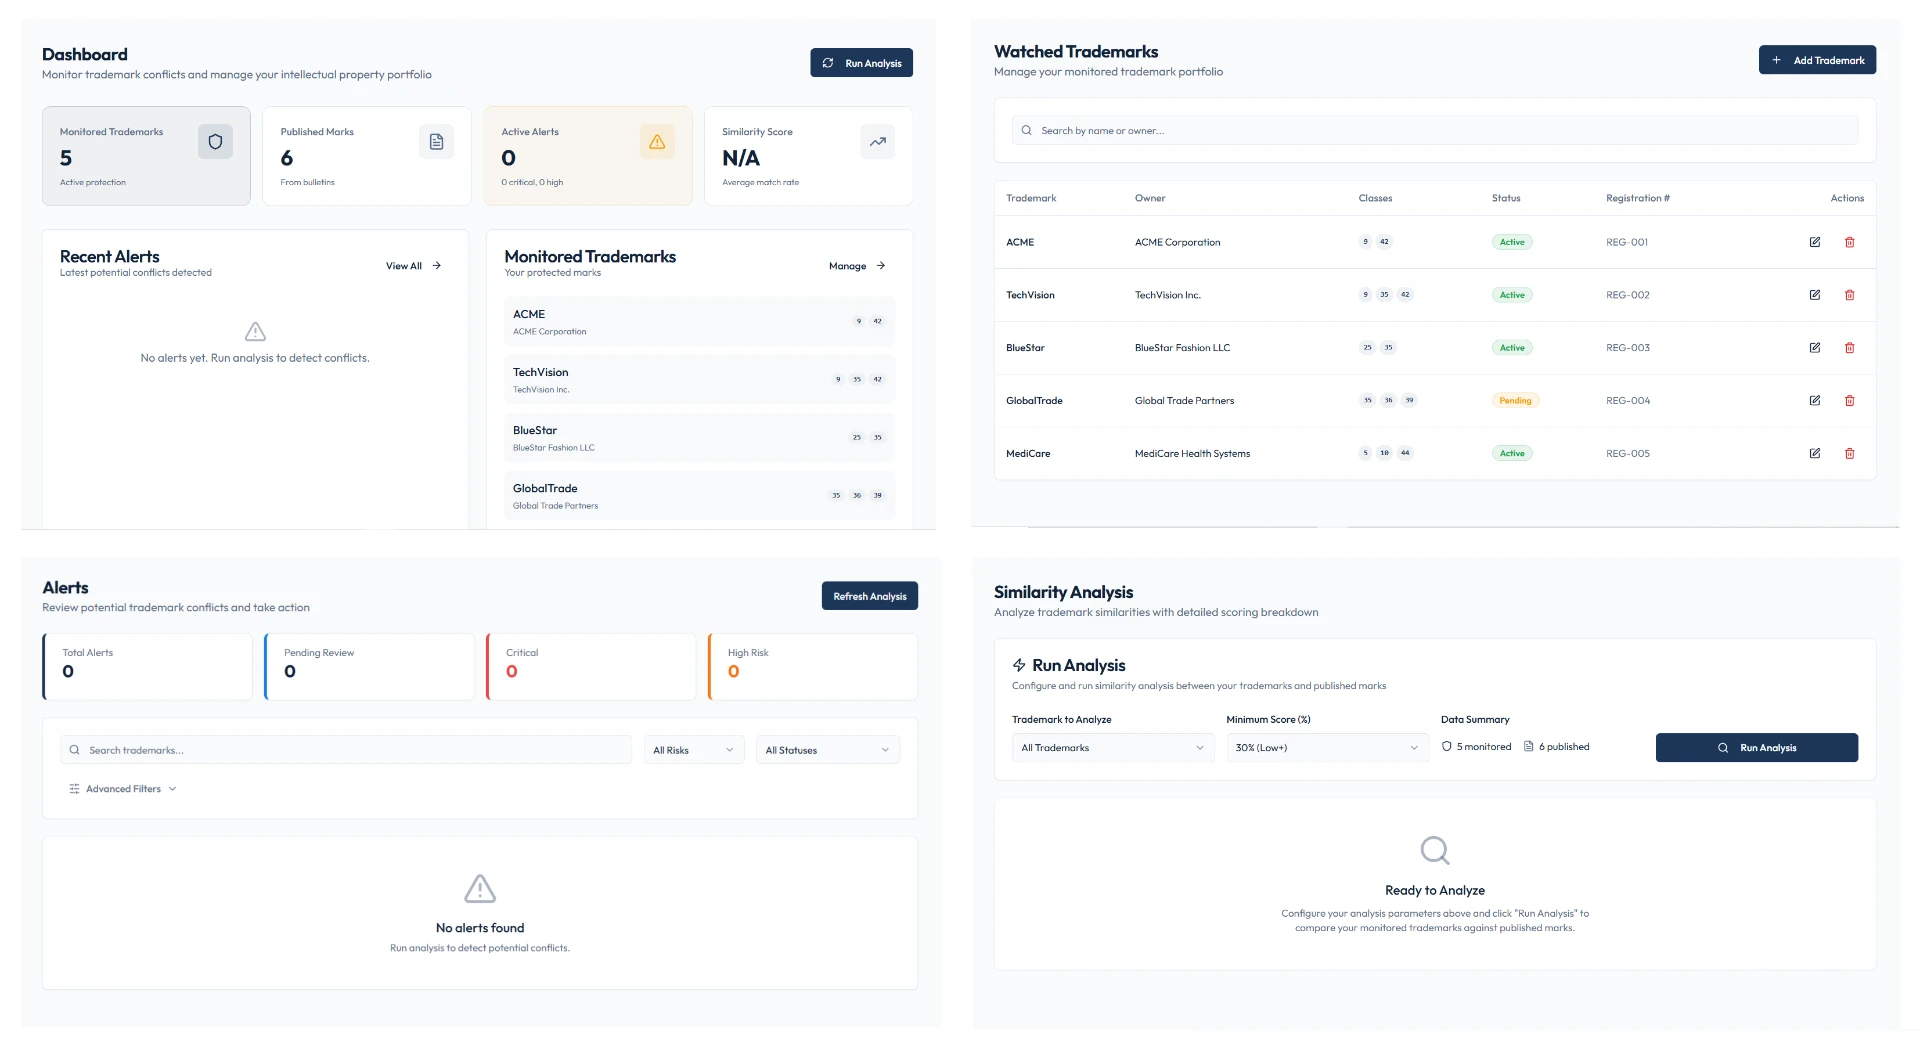Click the document icon on Published Marks card

pos(436,142)
